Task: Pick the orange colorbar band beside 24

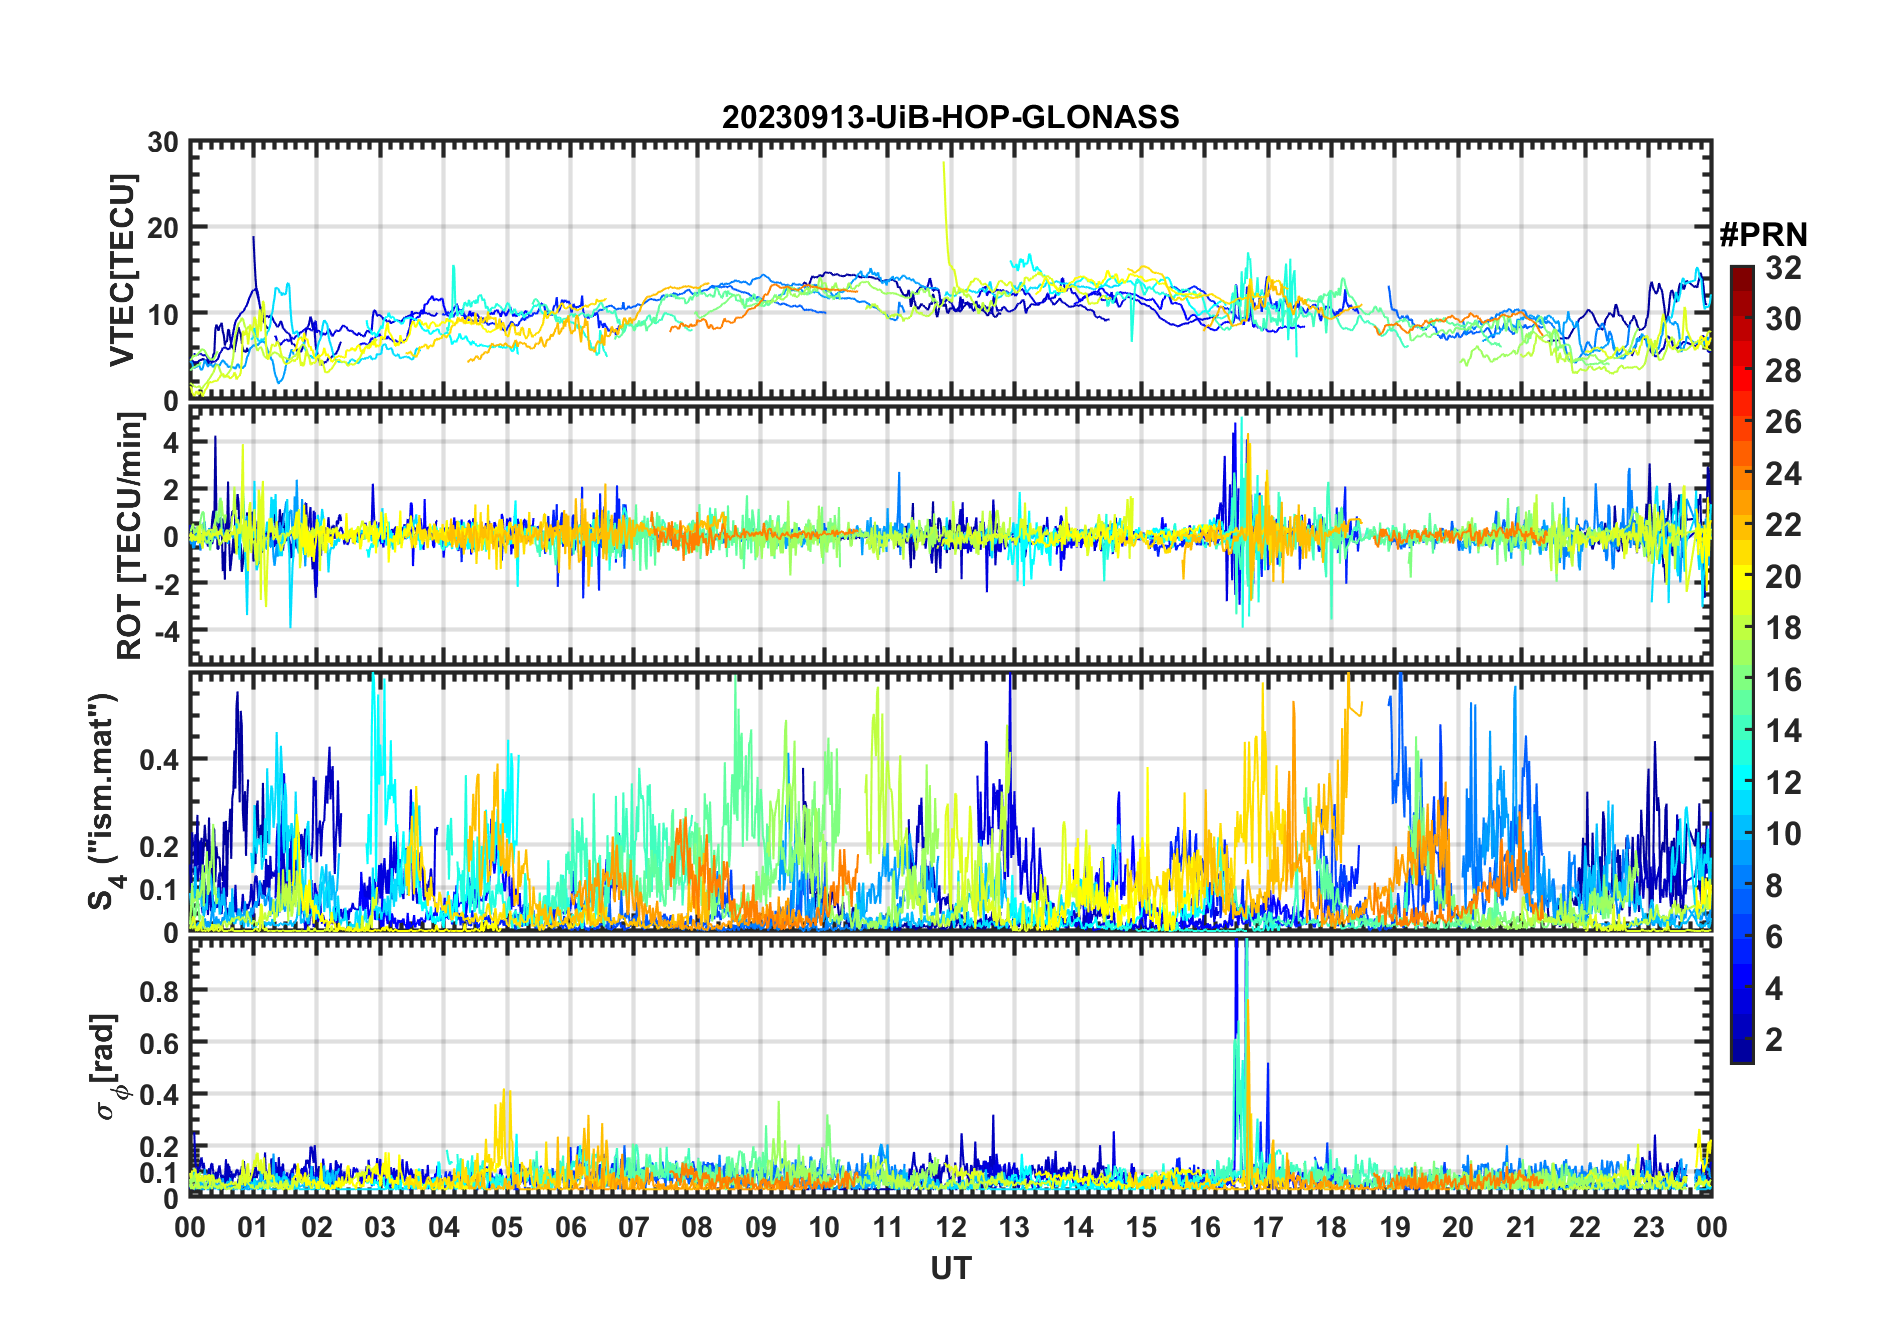Action: pos(1741,473)
